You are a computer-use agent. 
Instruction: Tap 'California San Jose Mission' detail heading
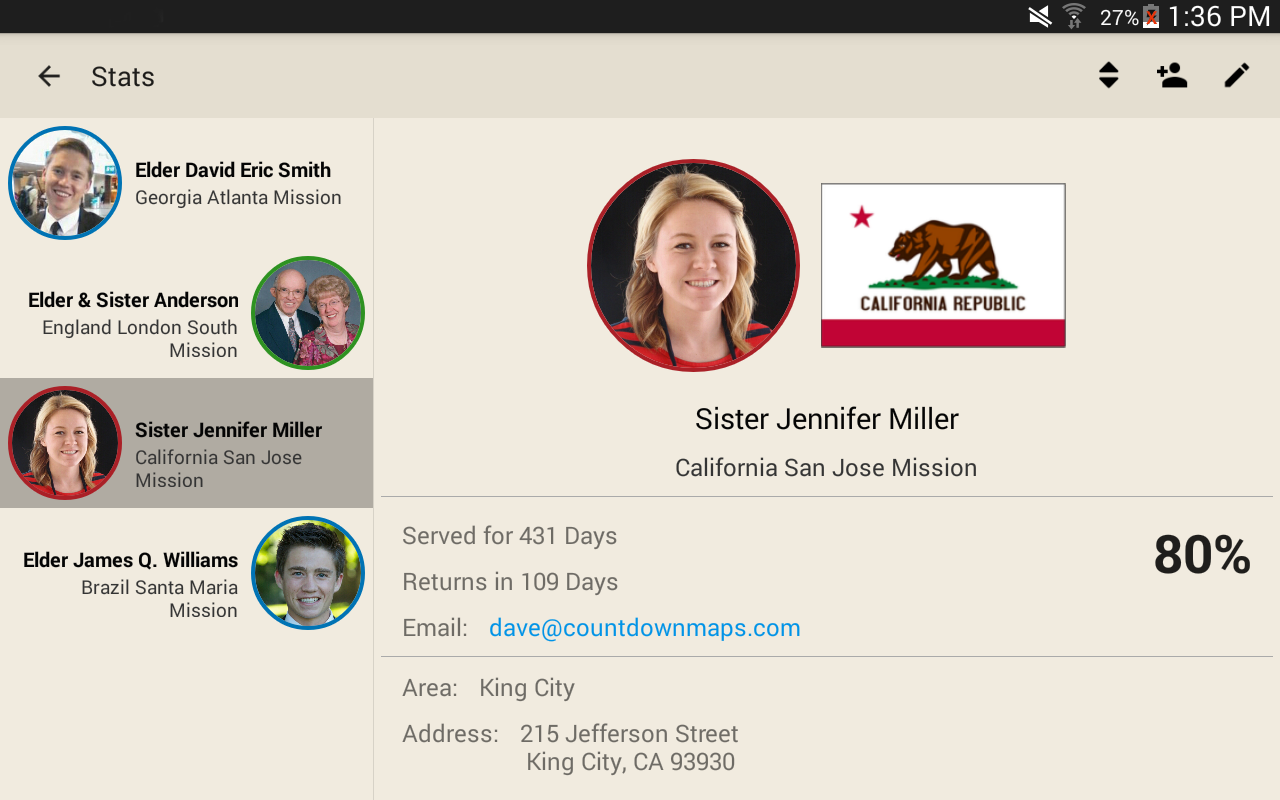pos(826,468)
